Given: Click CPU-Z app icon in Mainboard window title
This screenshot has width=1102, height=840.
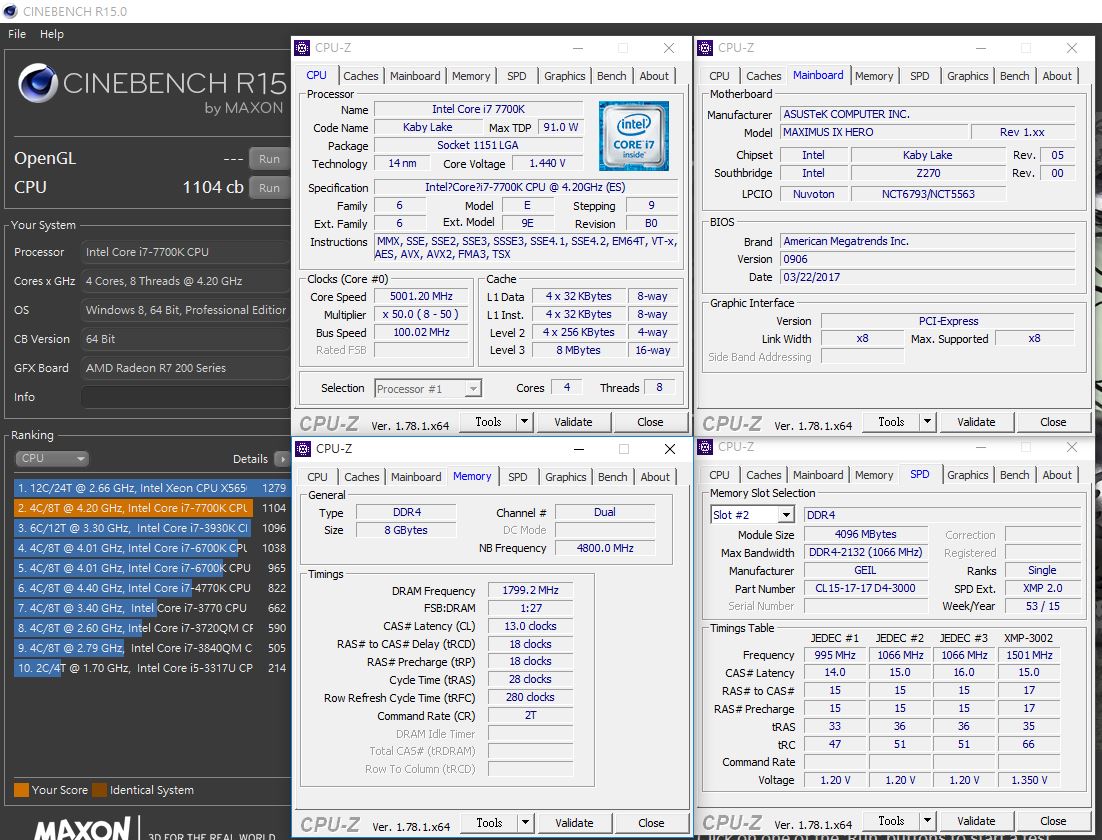Looking at the screenshot, I should [x=705, y=48].
